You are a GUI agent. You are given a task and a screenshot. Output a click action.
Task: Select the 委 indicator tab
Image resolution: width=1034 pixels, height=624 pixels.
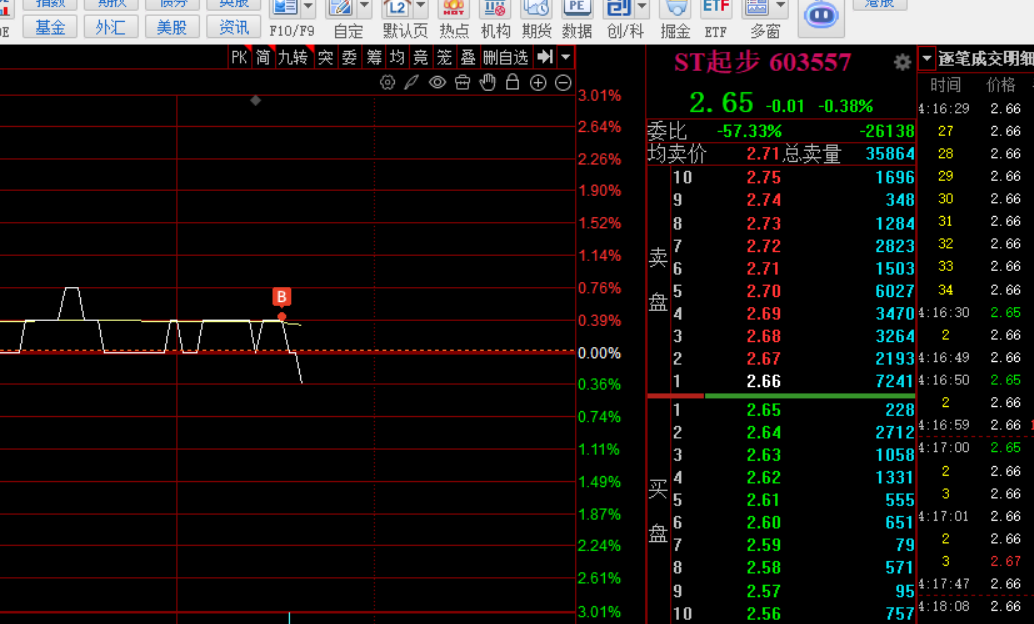pyautogui.click(x=349, y=58)
